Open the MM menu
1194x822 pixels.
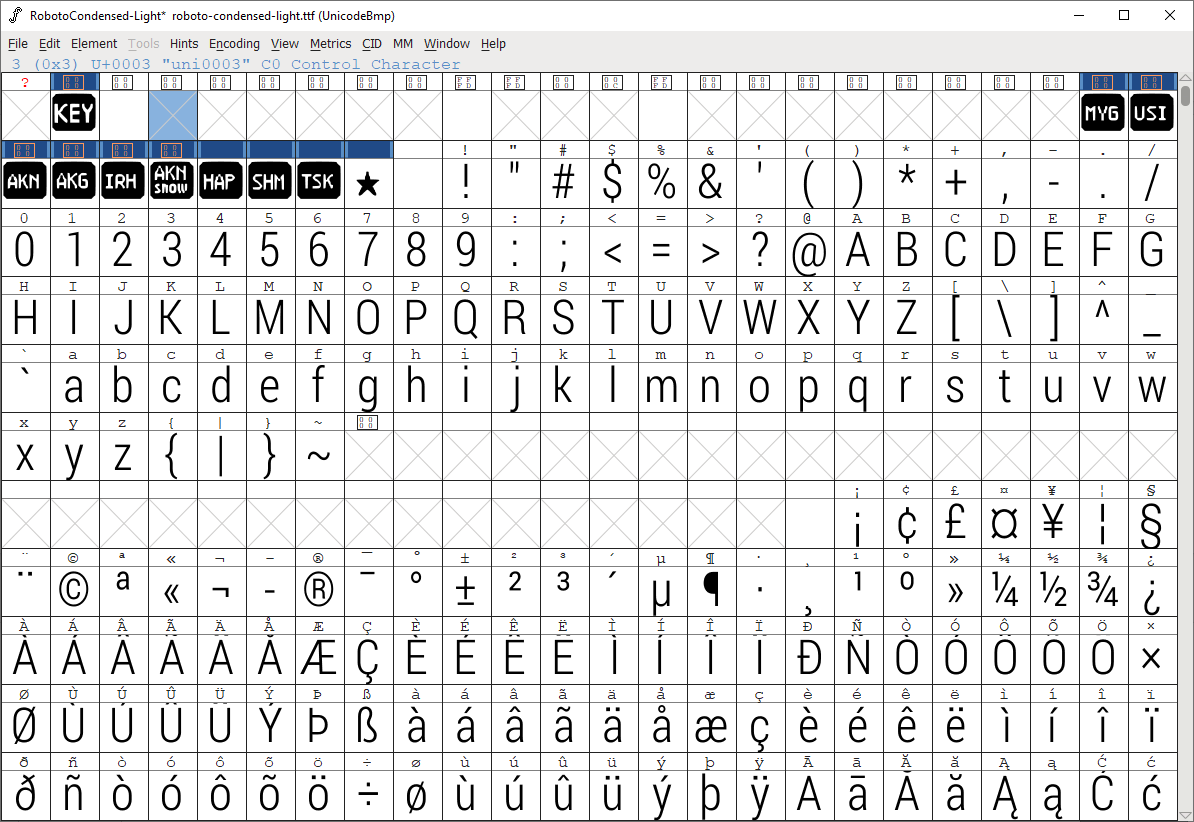point(403,43)
